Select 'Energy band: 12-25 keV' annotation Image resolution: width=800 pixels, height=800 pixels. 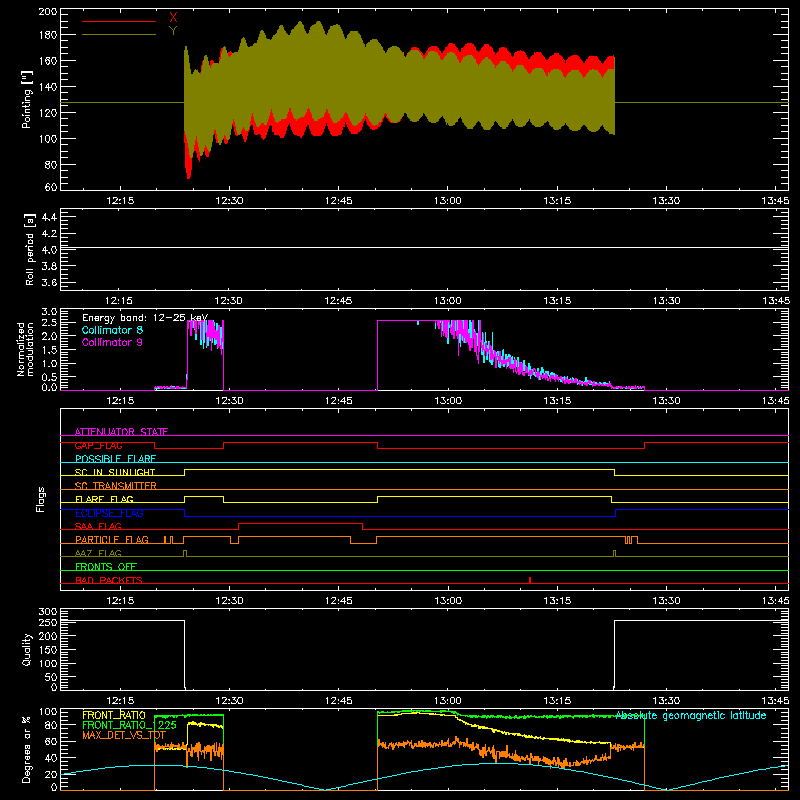click(x=145, y=318)
